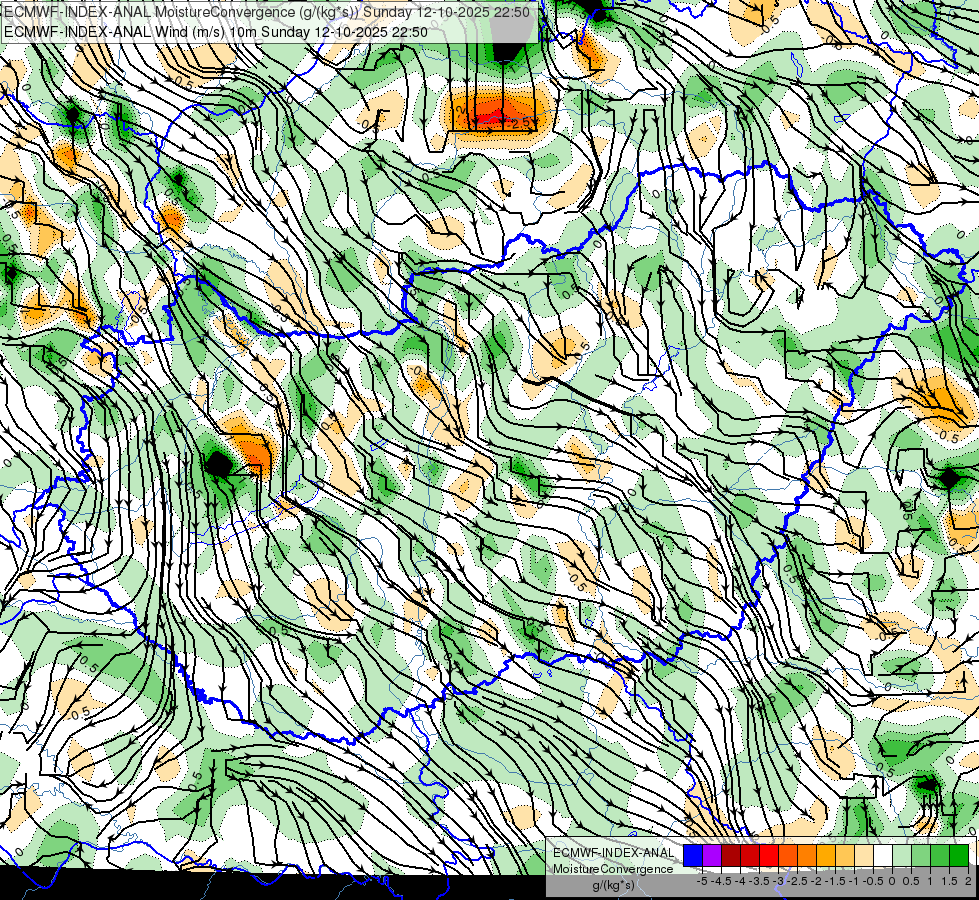
Task: Click the -2.5 contour label in top red patch
Action: pos(520,124)
